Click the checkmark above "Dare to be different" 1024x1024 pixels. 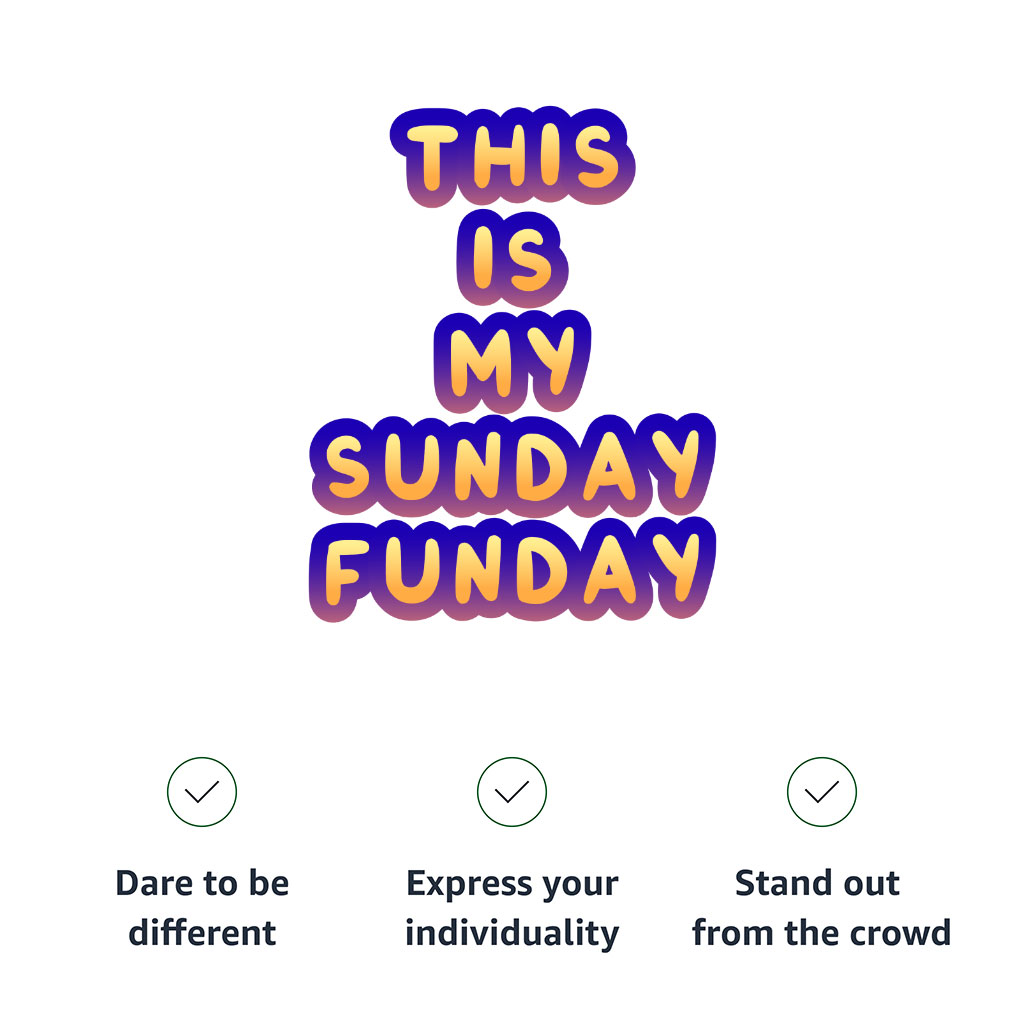pyautogui.click(x=202, y=792)
